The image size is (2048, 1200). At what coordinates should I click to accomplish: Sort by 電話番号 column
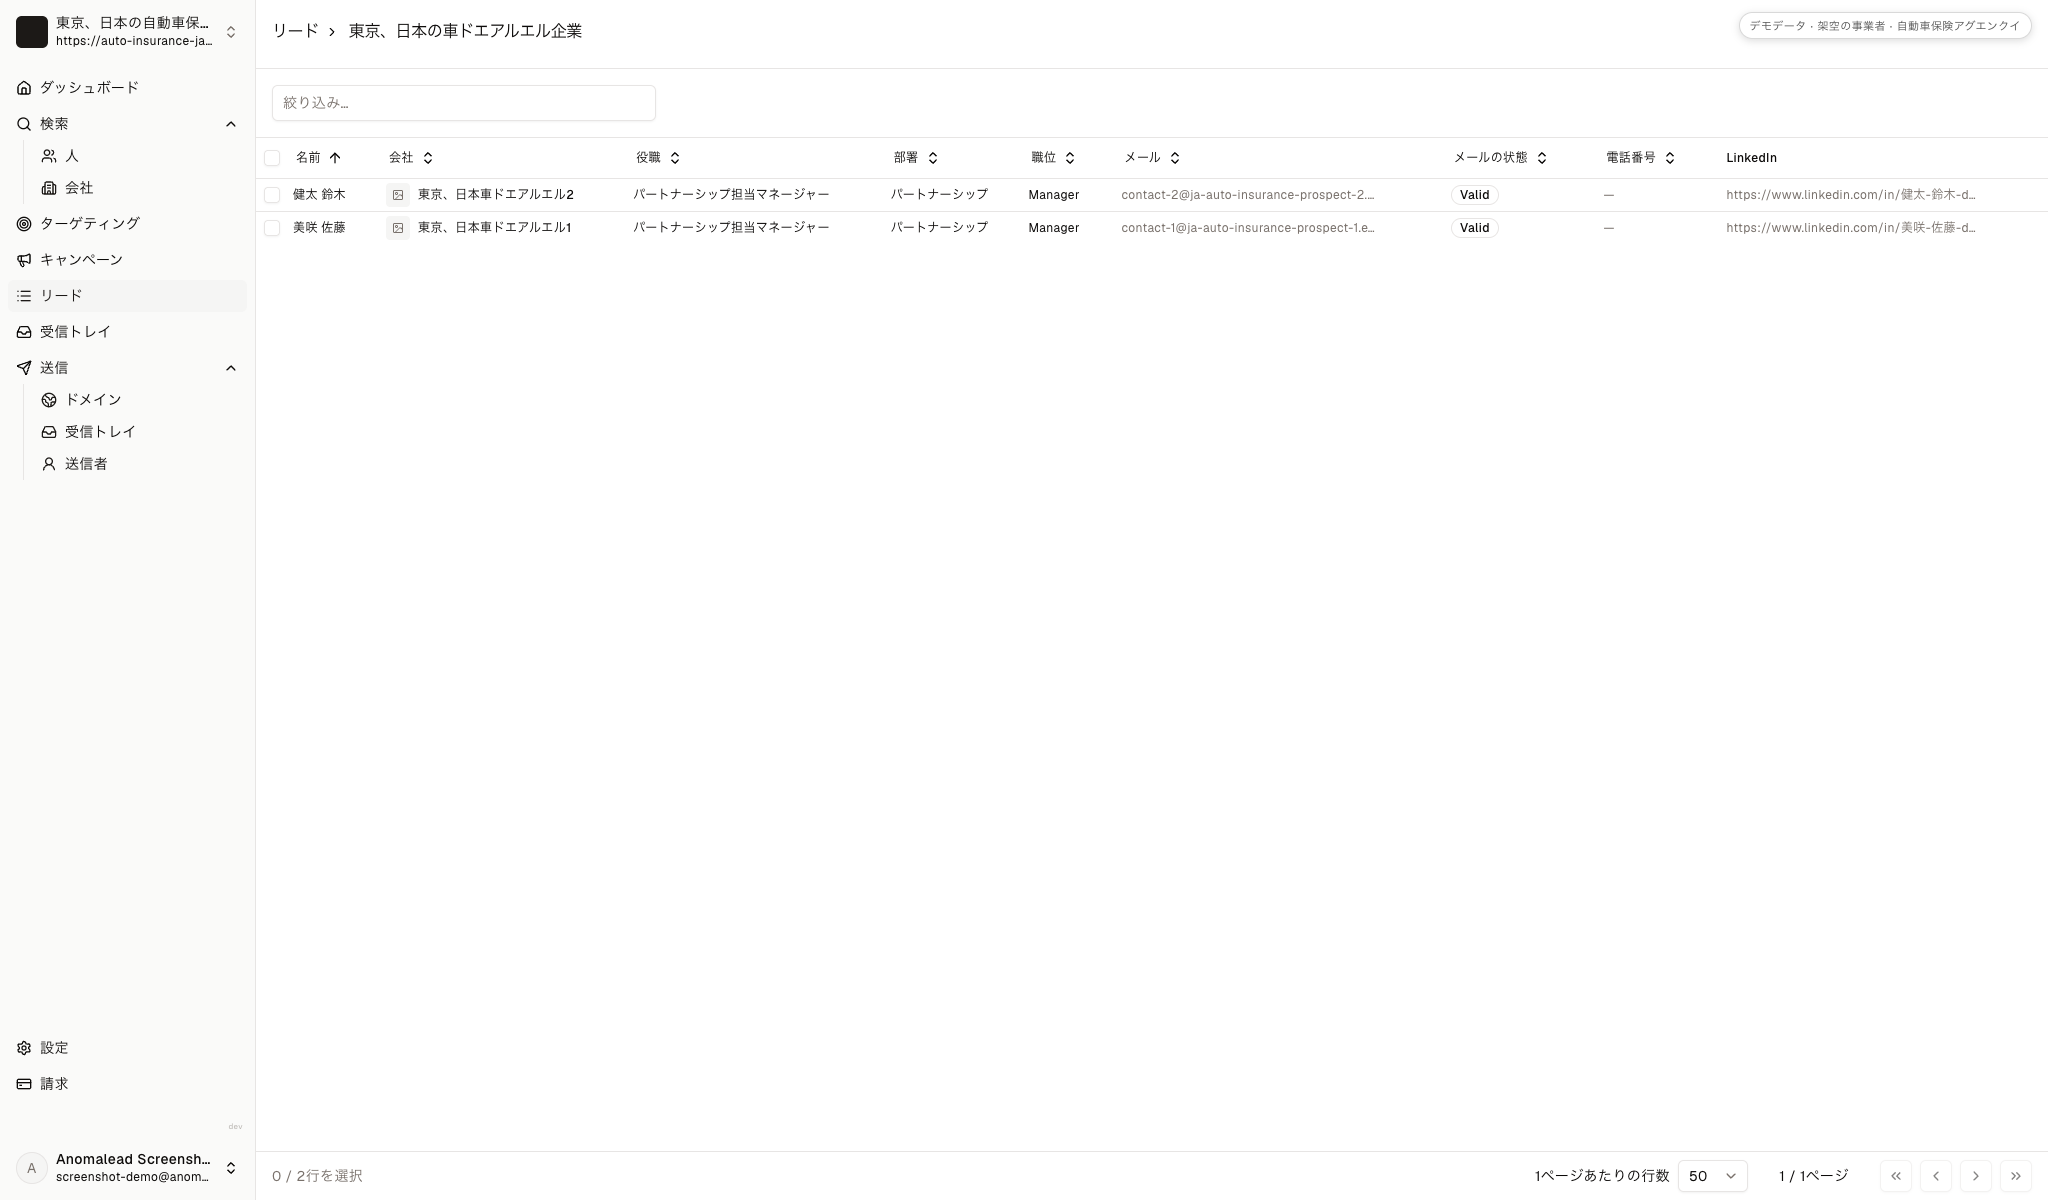click(1640, 158)
